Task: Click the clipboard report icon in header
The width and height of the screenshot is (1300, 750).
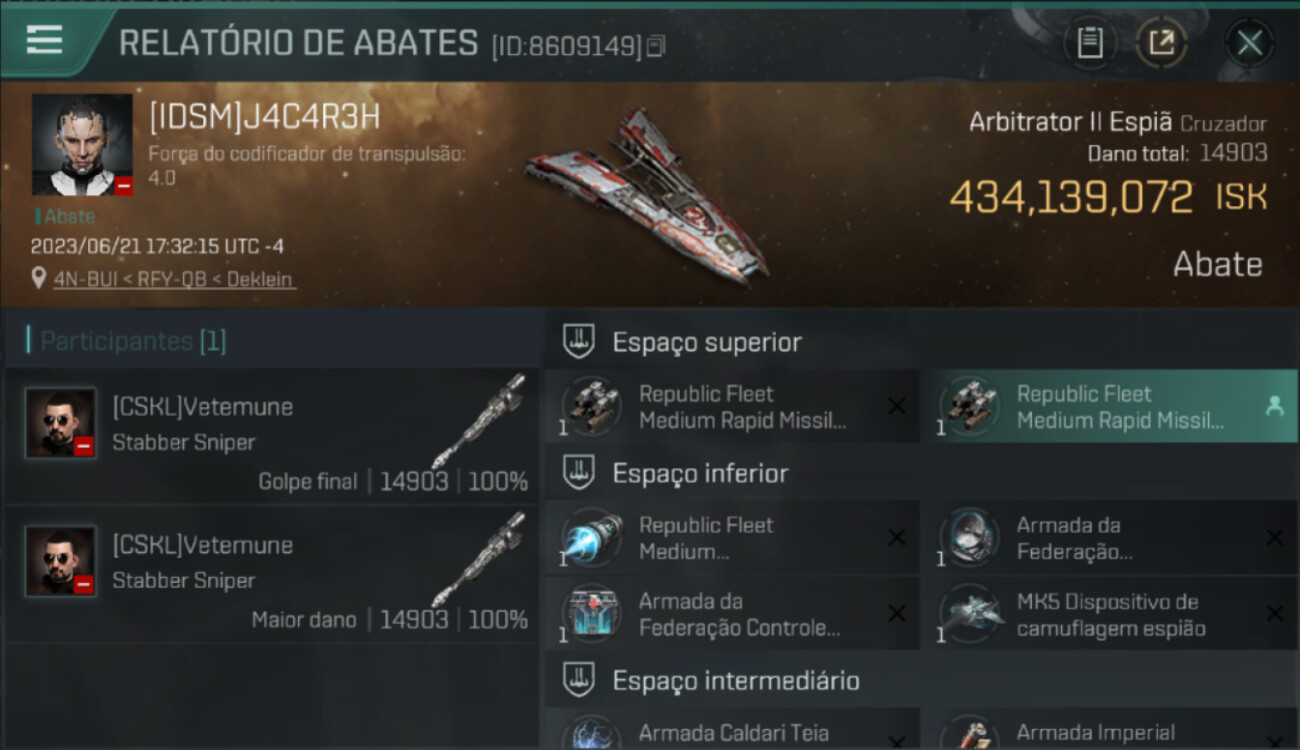Action: click(x=1090, y=43)
